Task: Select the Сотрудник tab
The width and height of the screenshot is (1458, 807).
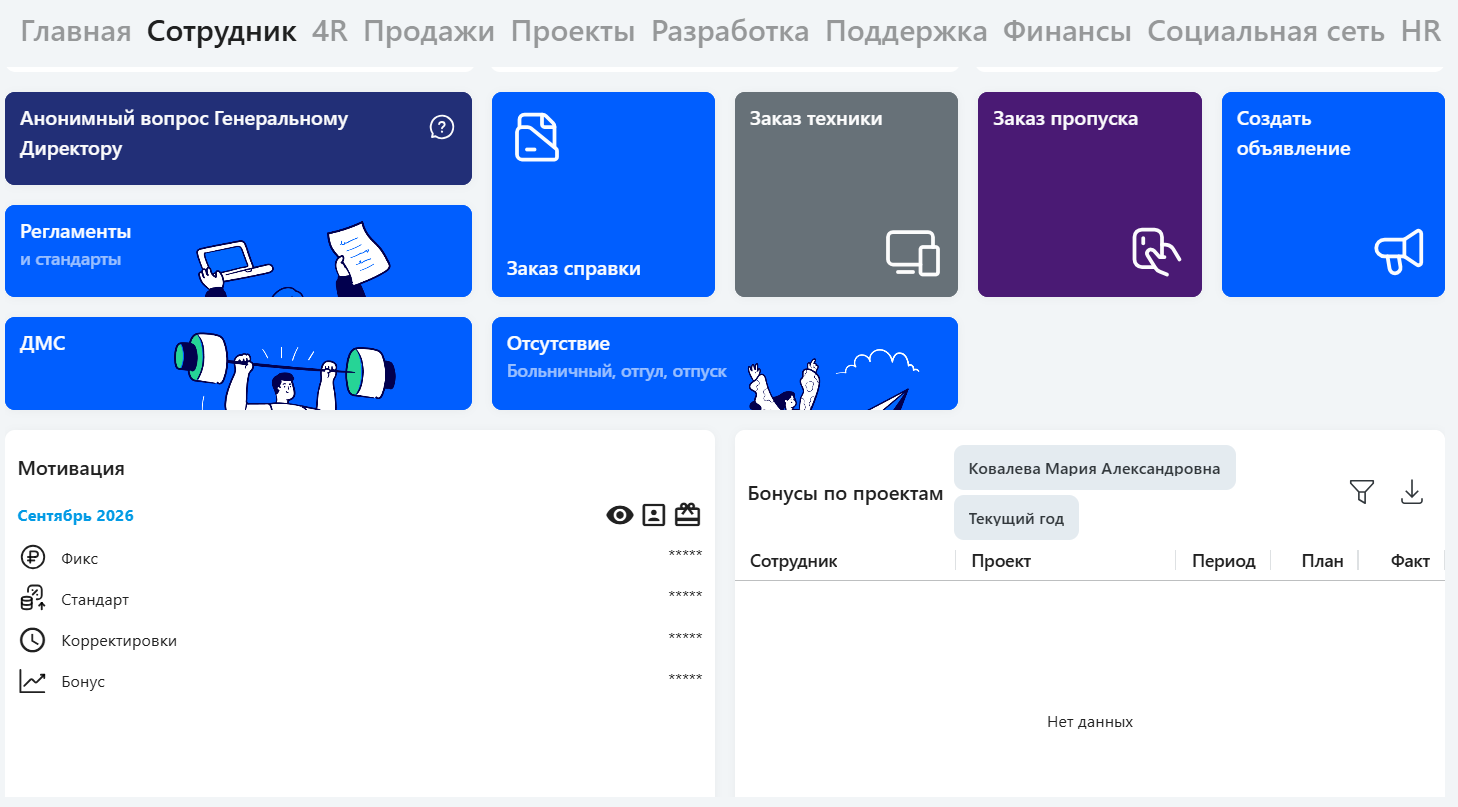Action: click(222, 31)
